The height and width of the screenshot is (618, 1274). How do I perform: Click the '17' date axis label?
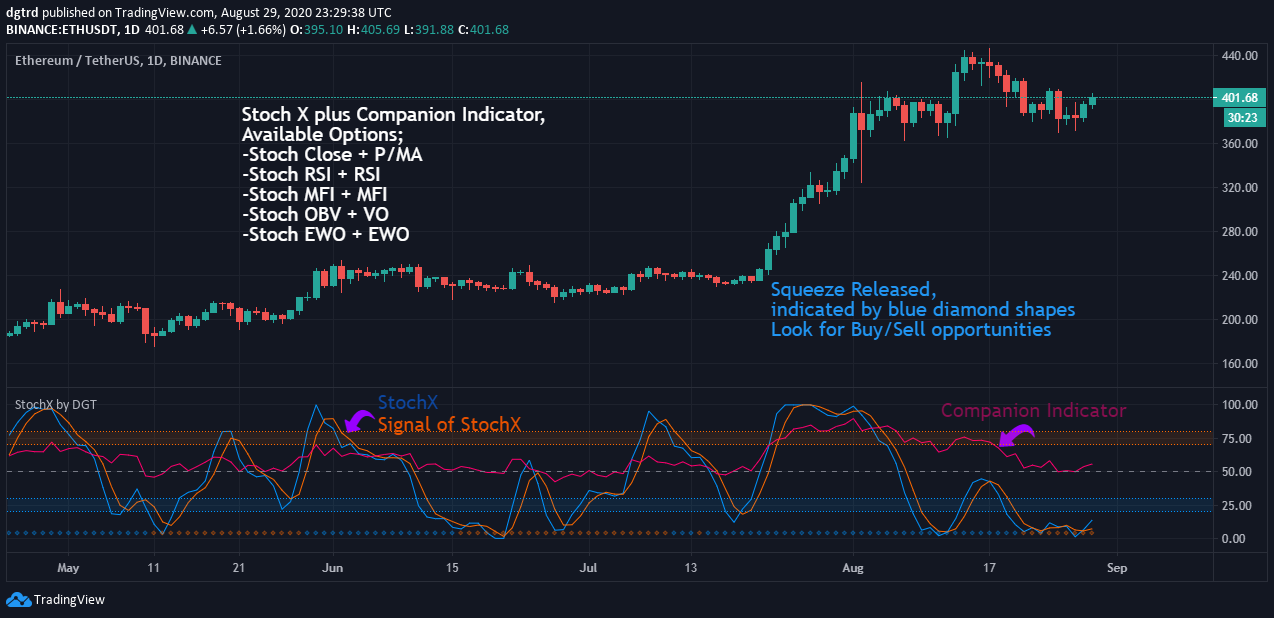[989, 567]
